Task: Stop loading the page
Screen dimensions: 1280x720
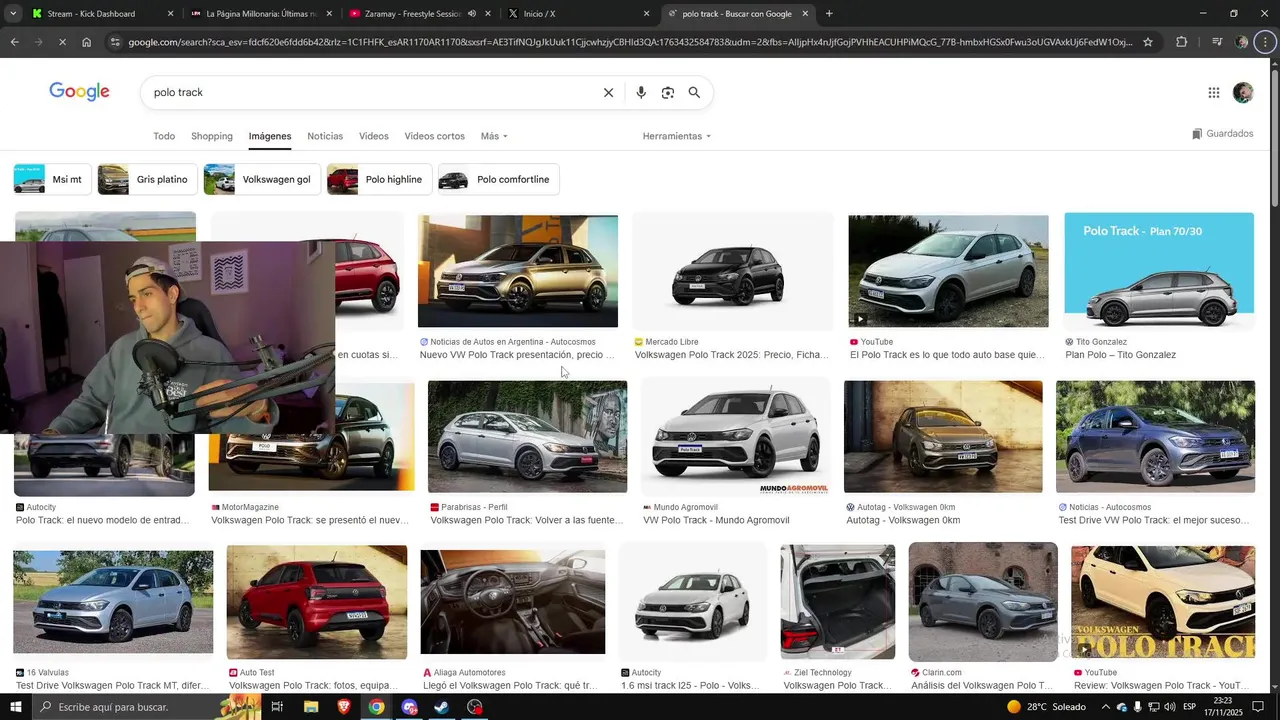Action: [x=62, y=42]
